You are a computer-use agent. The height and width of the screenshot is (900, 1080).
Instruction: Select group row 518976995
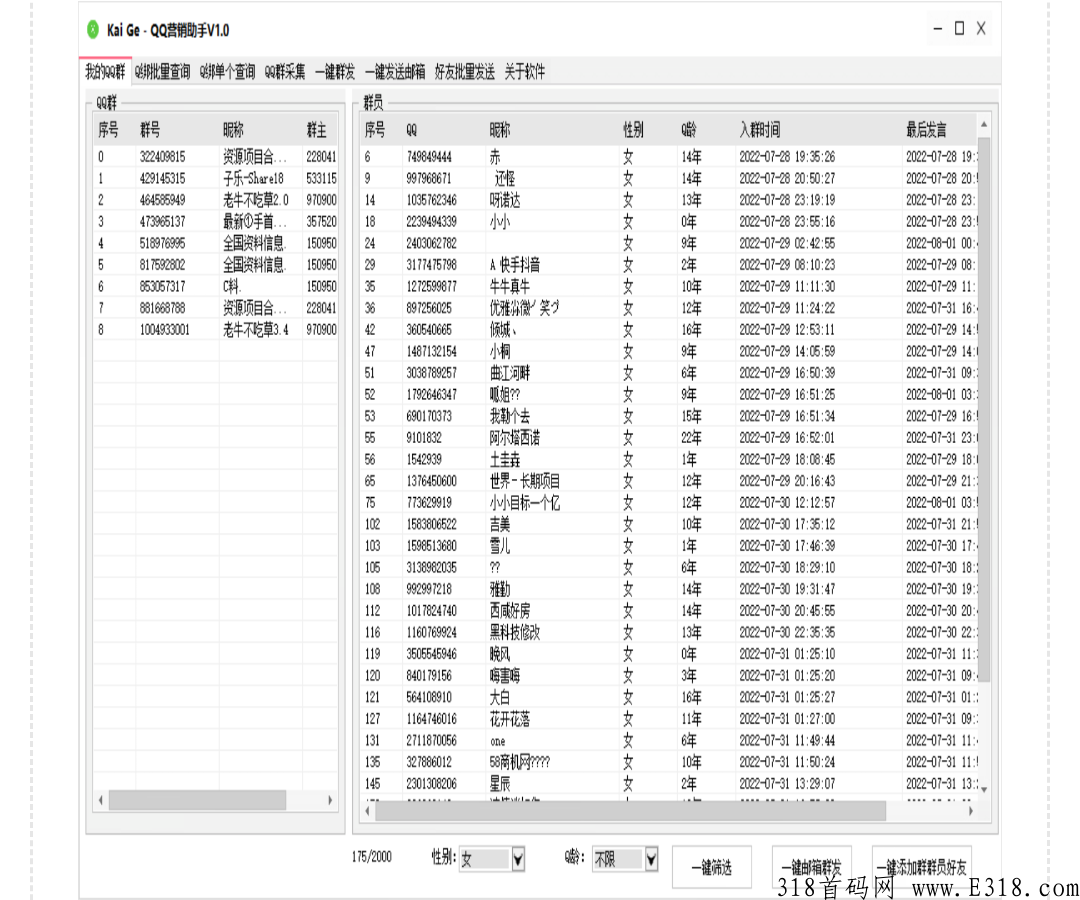pos(216,243)
